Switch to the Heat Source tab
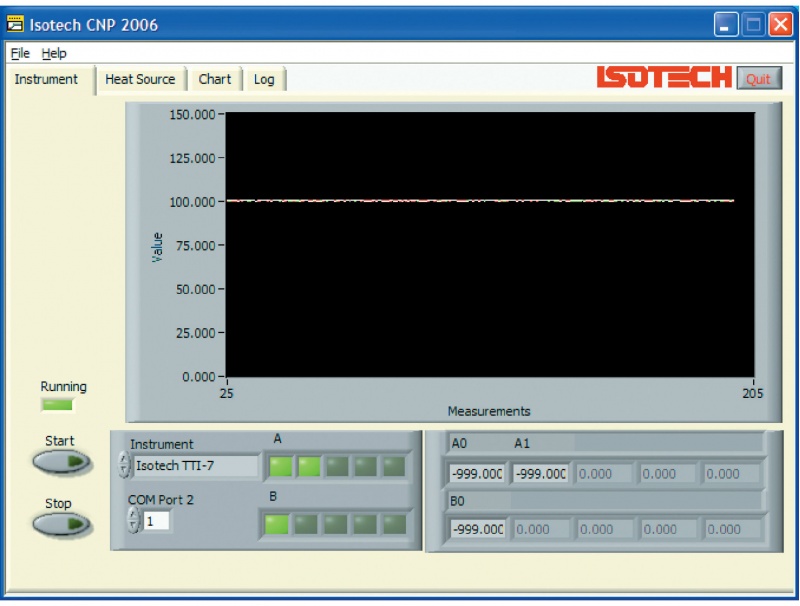The image size is (800, 606). click(x=140, y=80)
